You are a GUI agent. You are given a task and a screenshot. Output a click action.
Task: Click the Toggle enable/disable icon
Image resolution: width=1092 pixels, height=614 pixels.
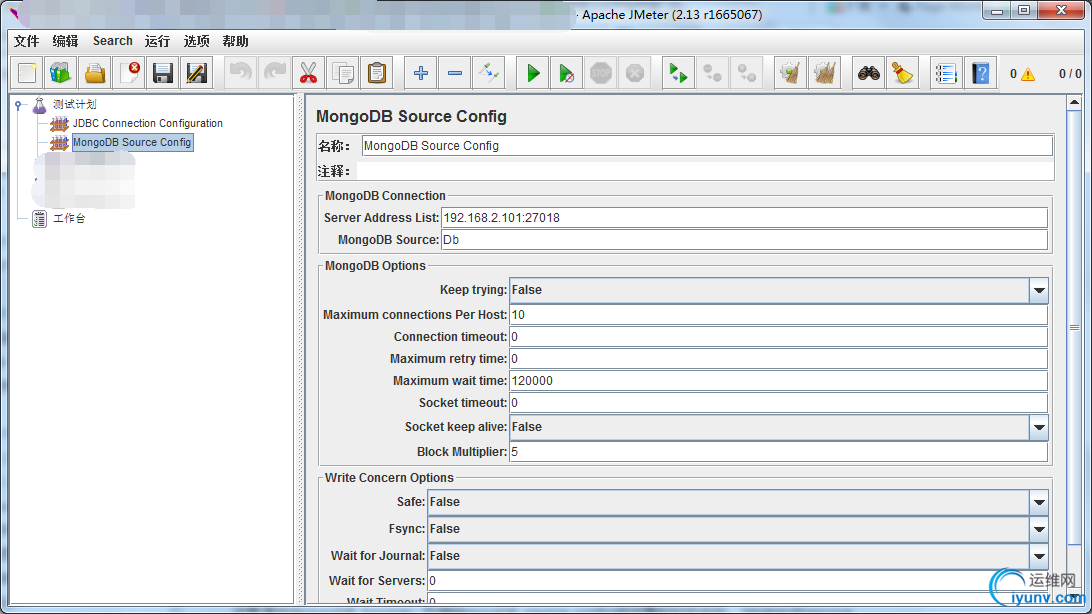pos(489,73)
